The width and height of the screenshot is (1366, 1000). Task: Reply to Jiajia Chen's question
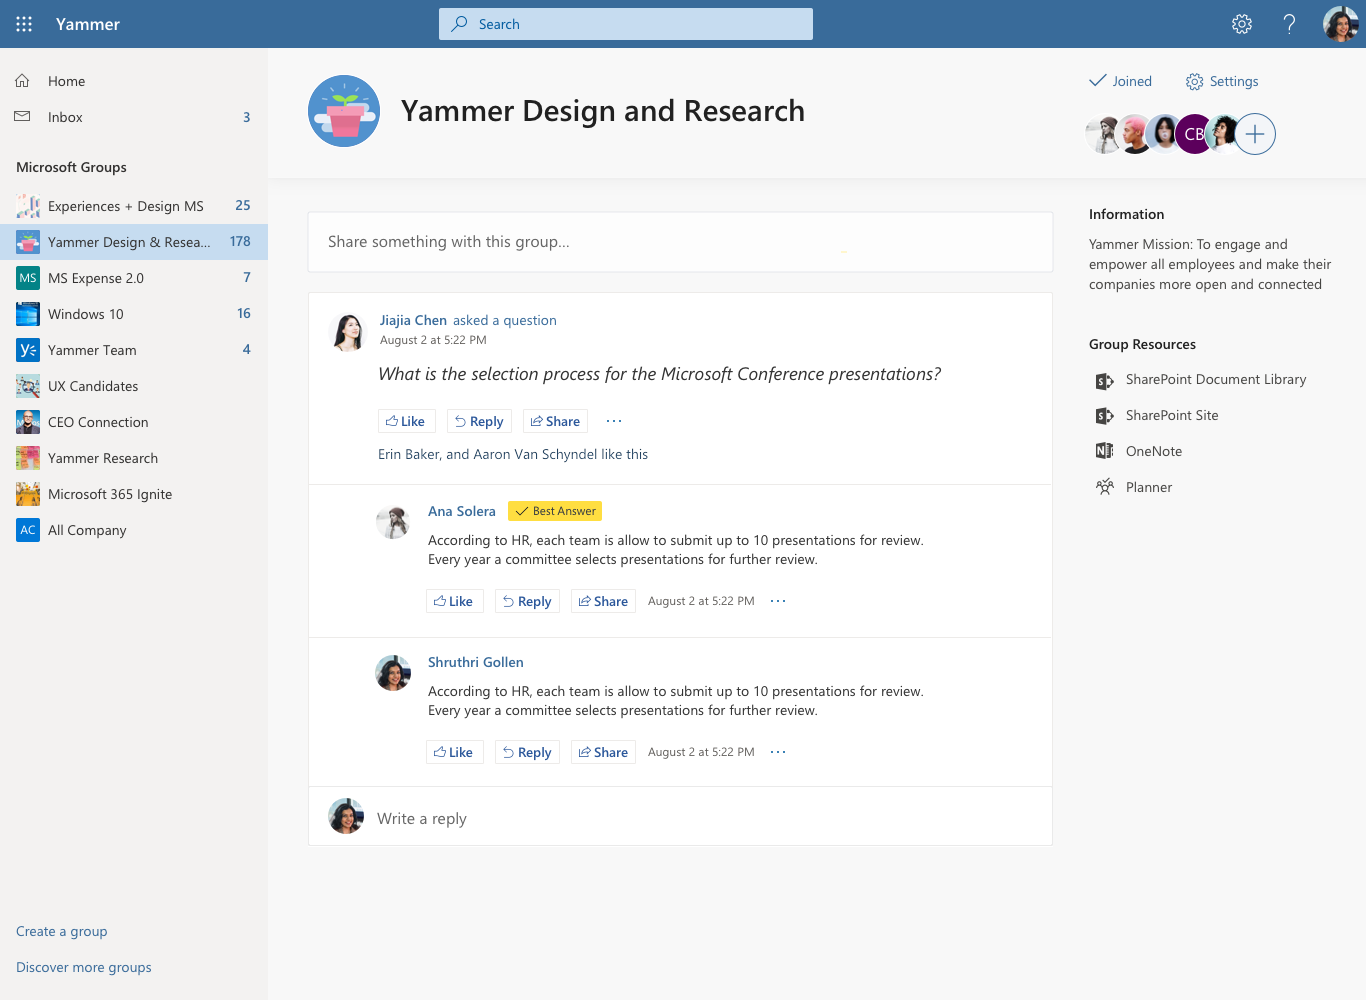point(479,421)
